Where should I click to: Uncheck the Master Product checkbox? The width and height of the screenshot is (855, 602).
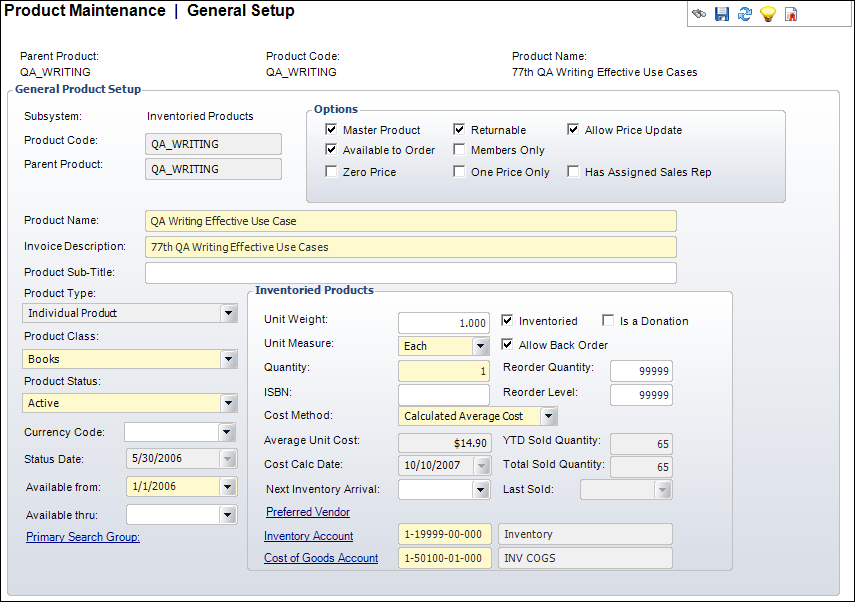click(x=331, y=130)
